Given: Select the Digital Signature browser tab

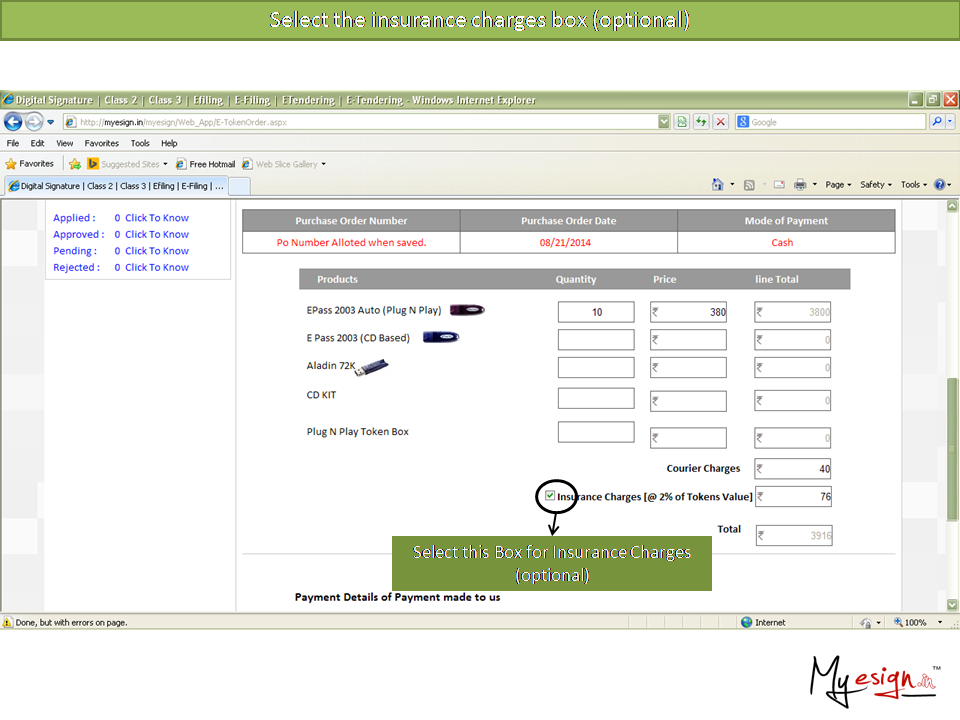Looking at the screenshot, I should tap(115, 186).
